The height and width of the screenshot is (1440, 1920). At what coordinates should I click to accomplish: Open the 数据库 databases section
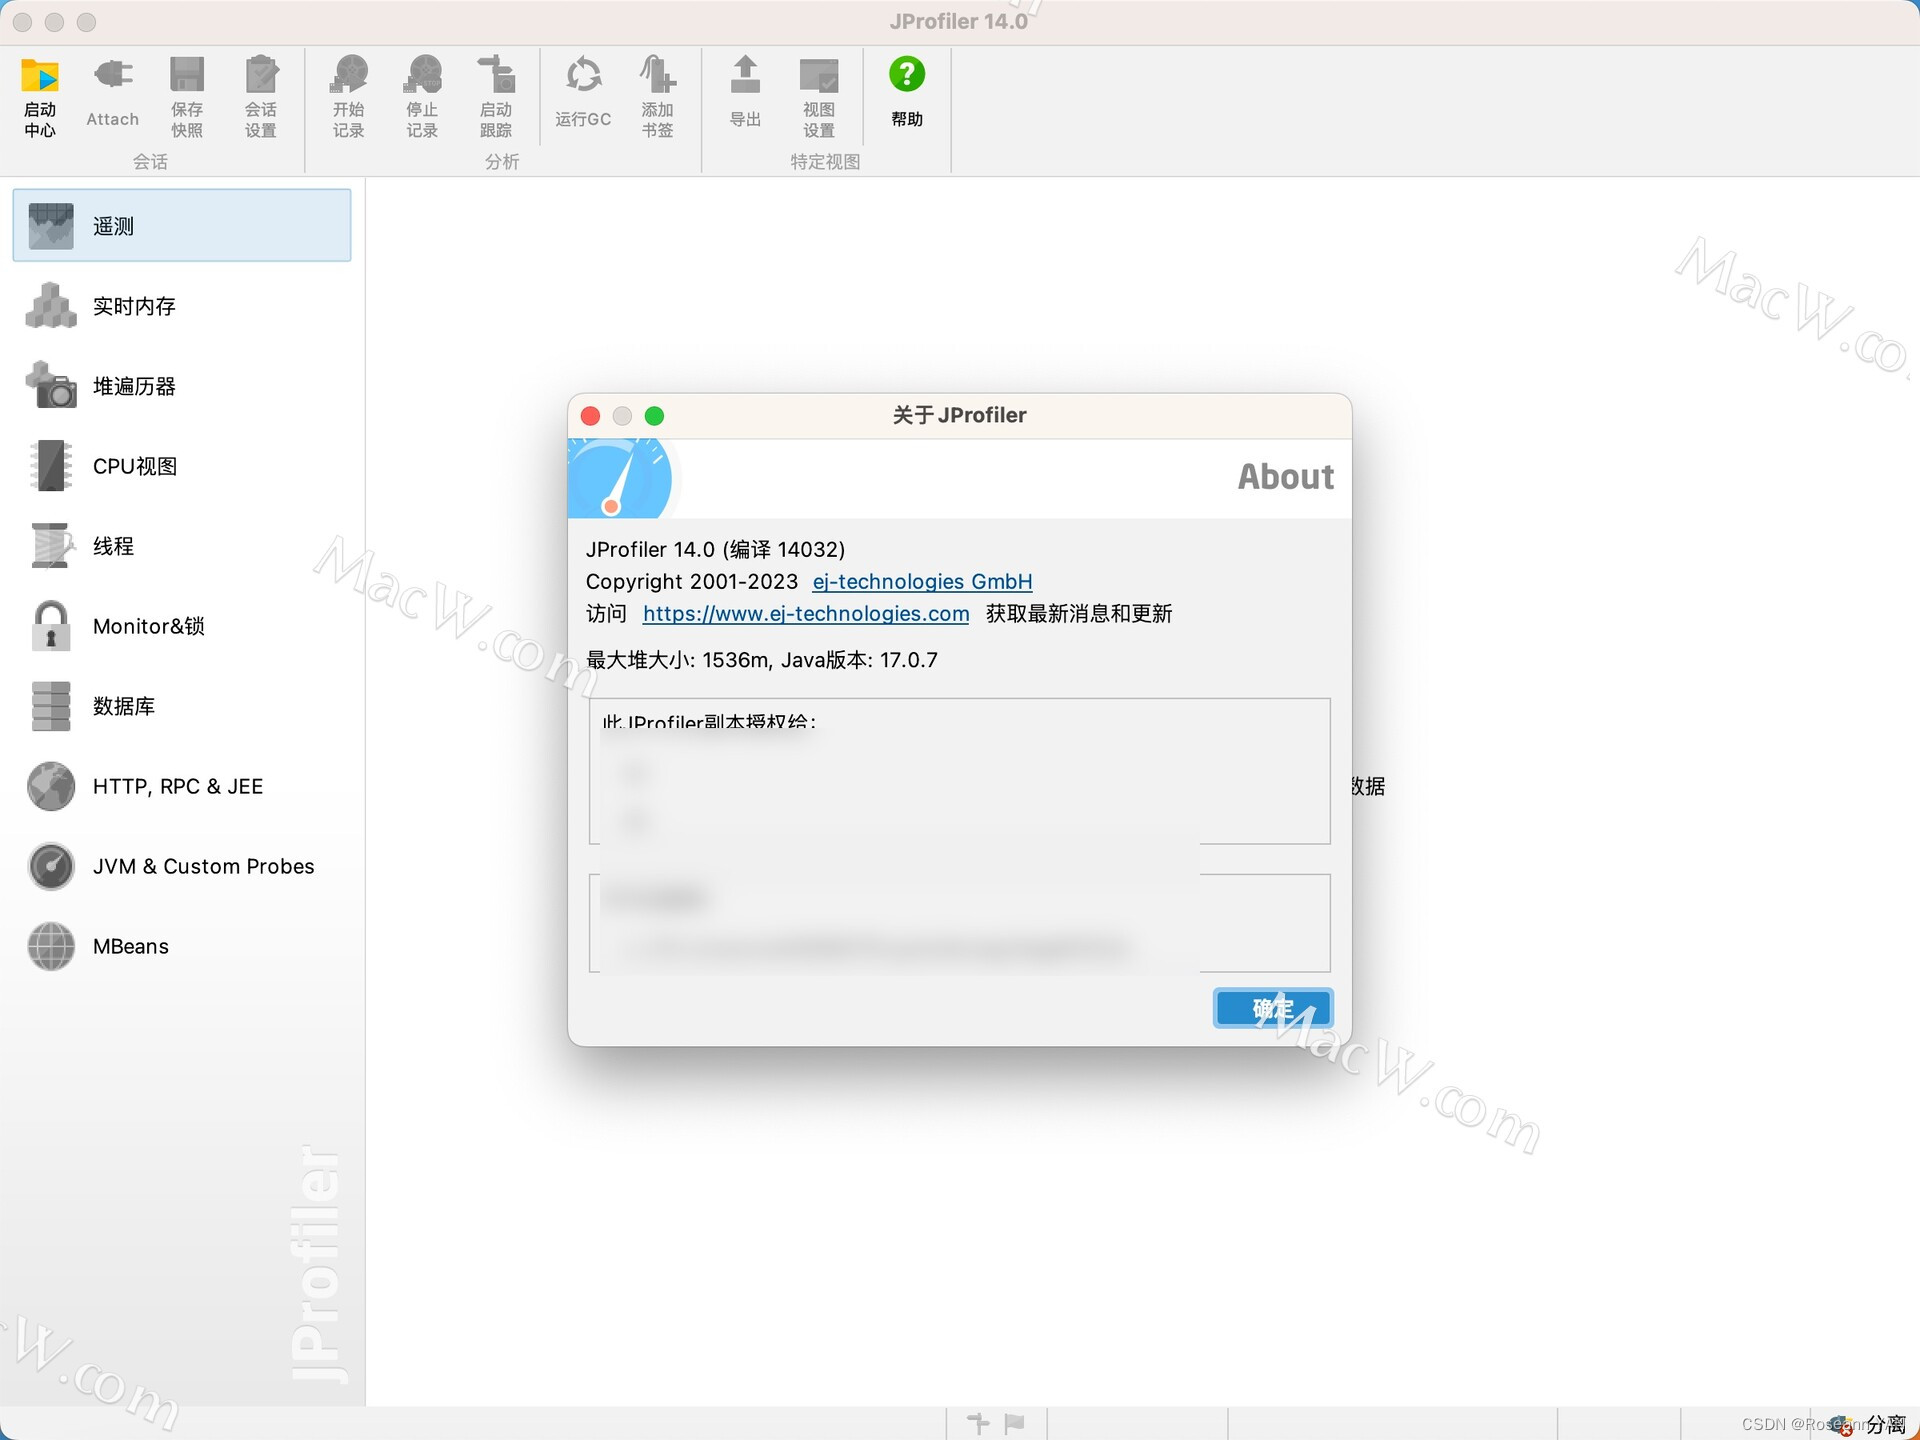tap(182, 706)
